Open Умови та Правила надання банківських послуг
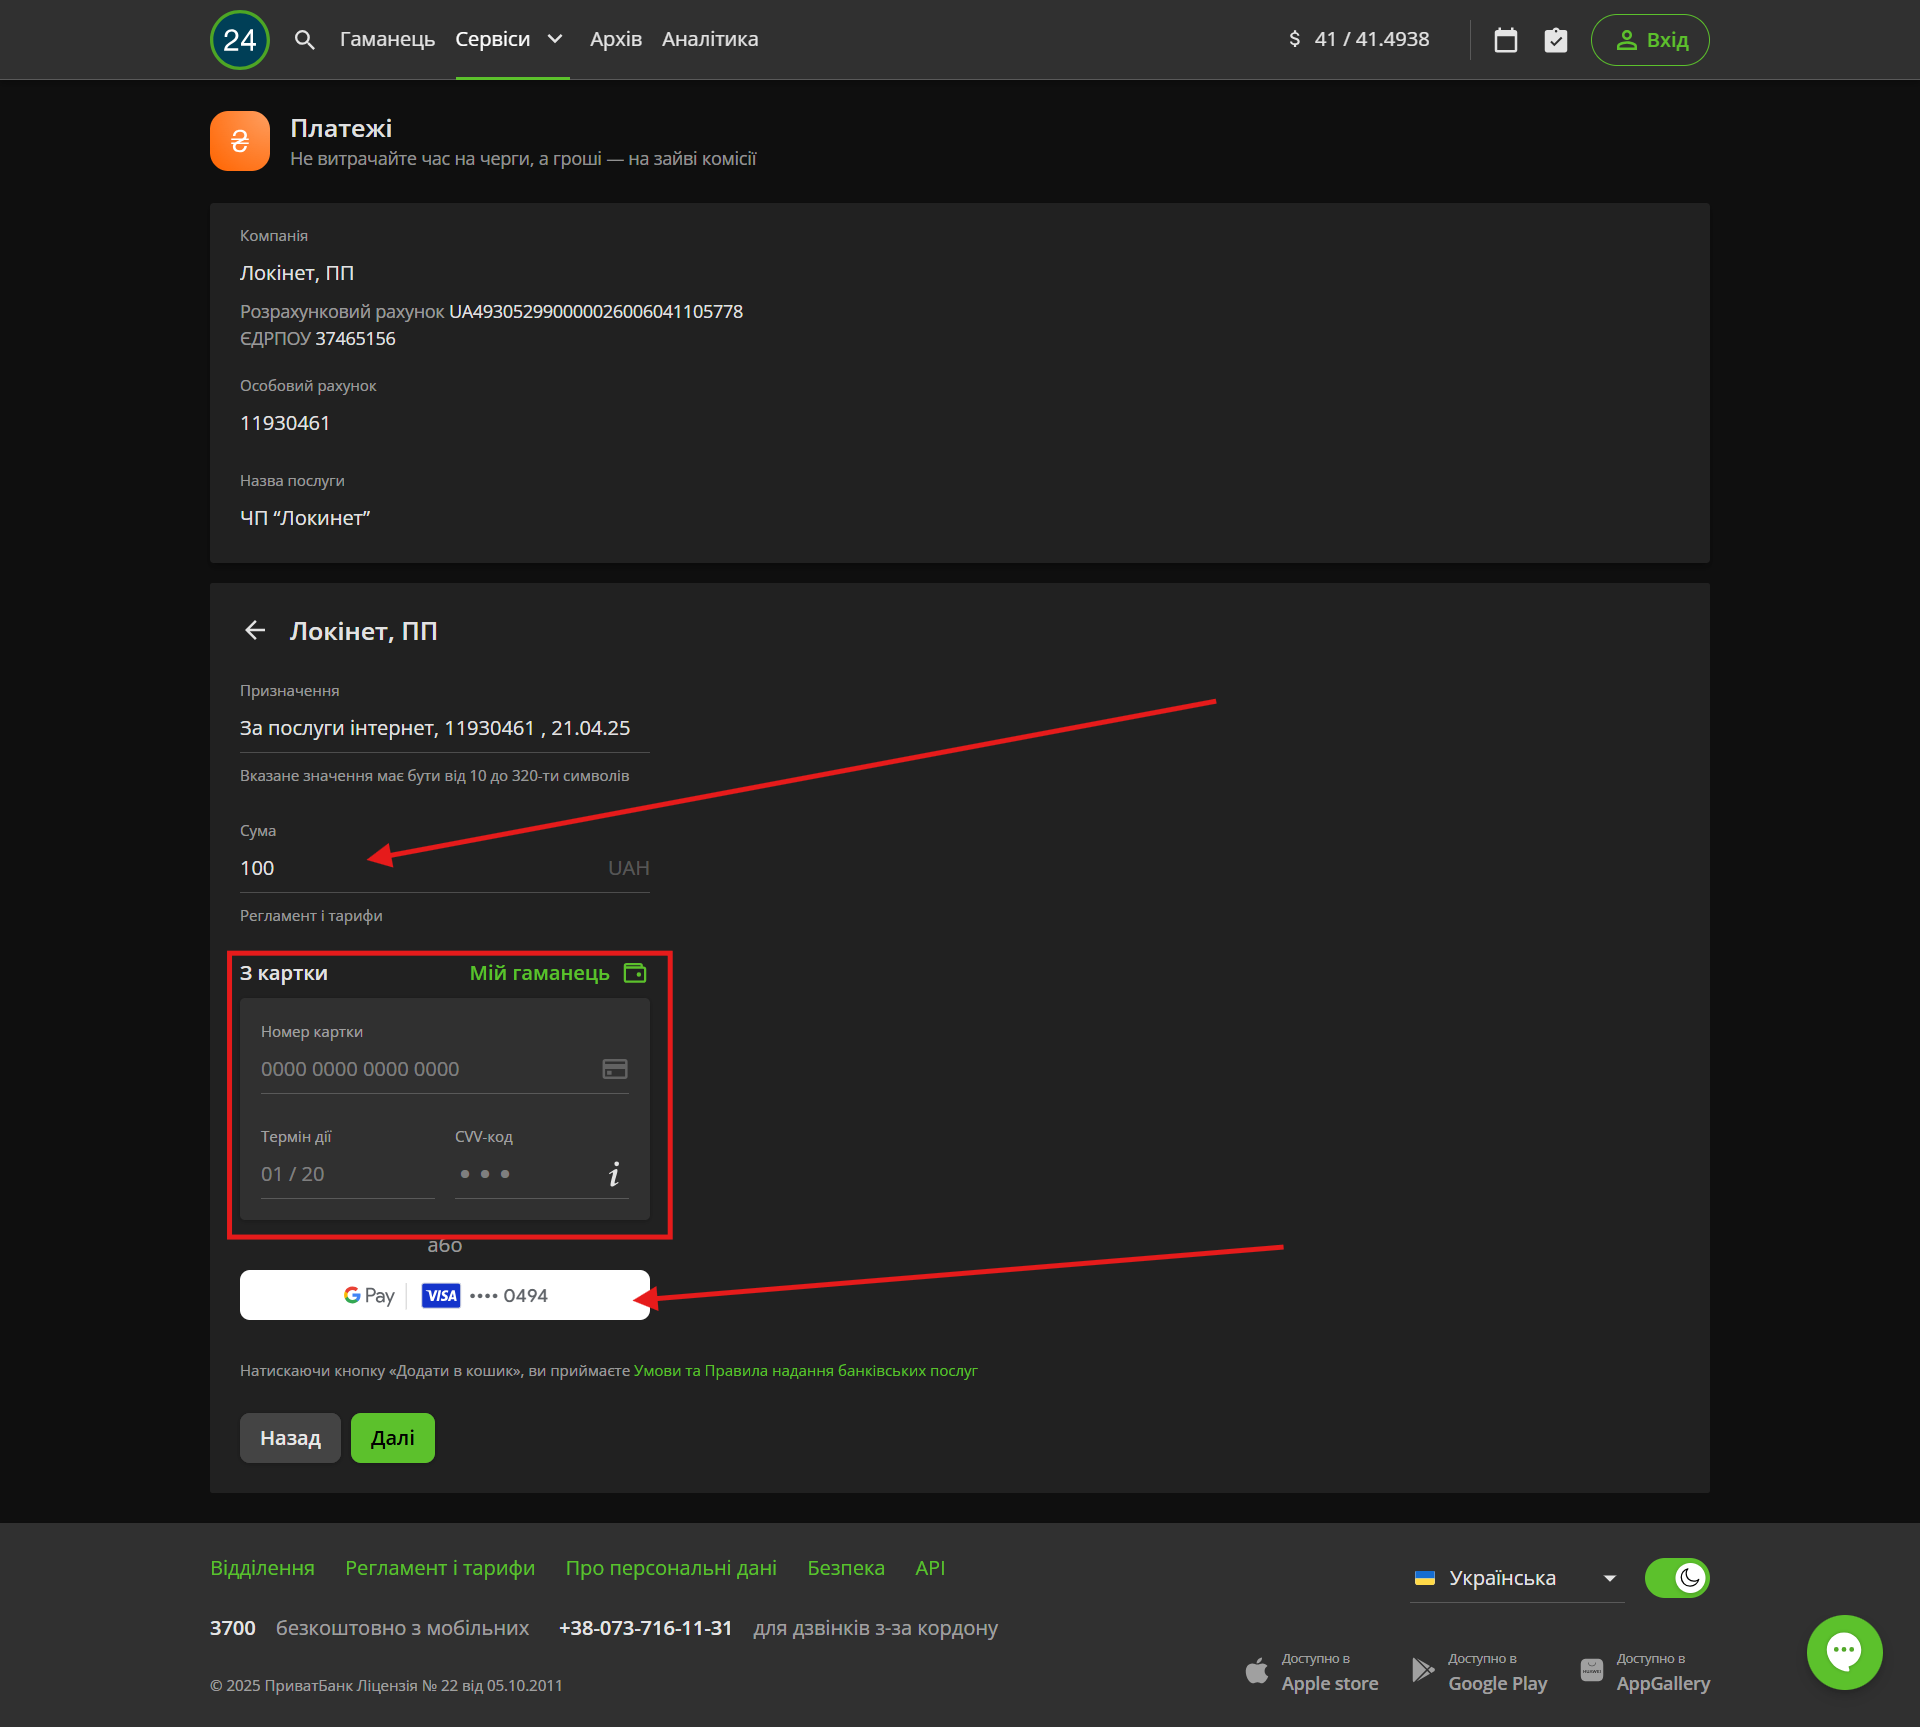 [x=806, y=1371]
